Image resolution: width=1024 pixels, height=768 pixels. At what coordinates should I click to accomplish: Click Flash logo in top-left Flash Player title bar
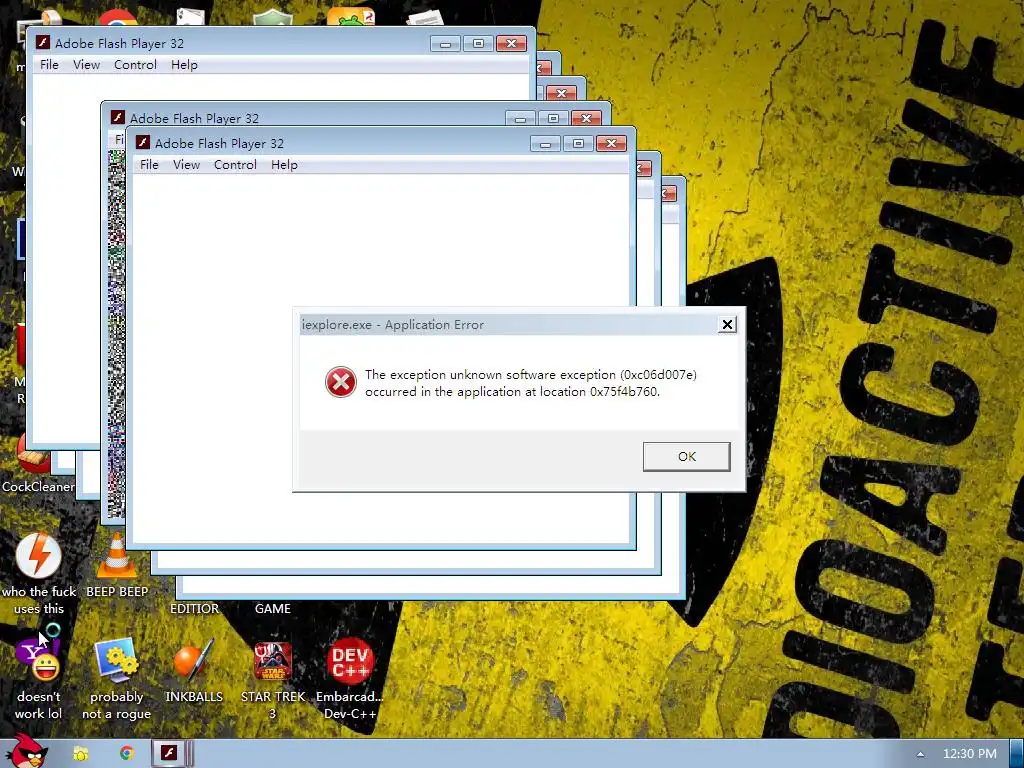coord(42,42)
